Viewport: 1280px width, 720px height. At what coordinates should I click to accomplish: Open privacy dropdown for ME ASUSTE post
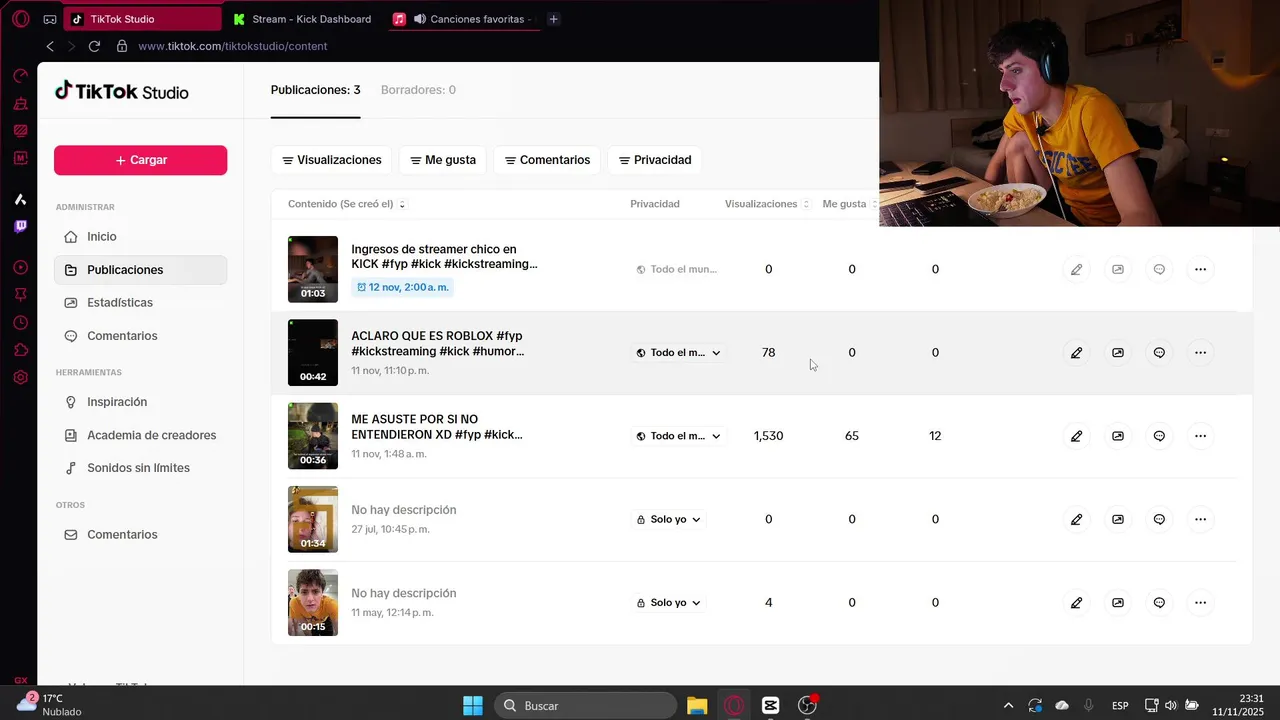point(679,436)
